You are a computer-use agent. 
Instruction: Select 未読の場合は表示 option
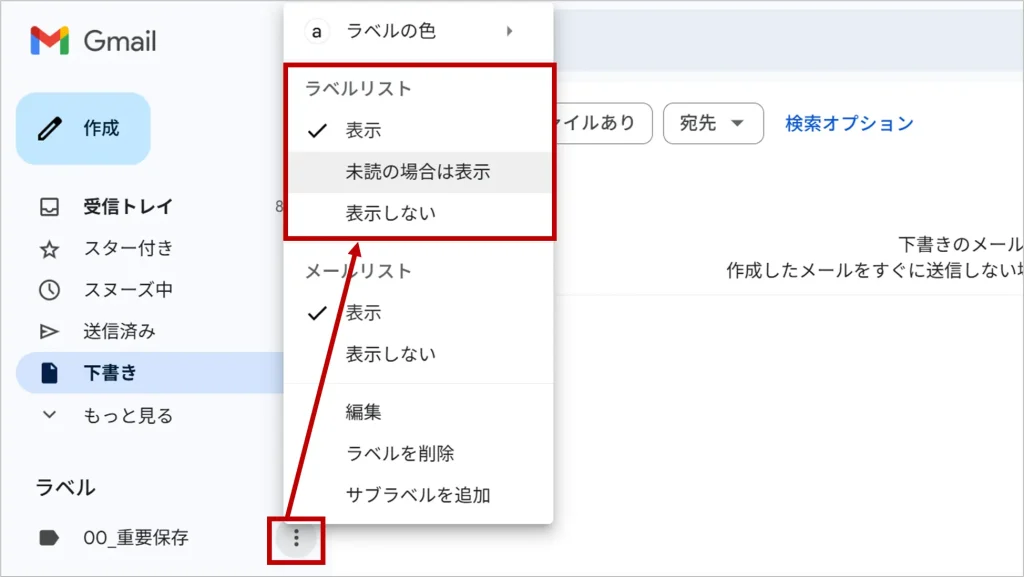(x=418, y=172)
